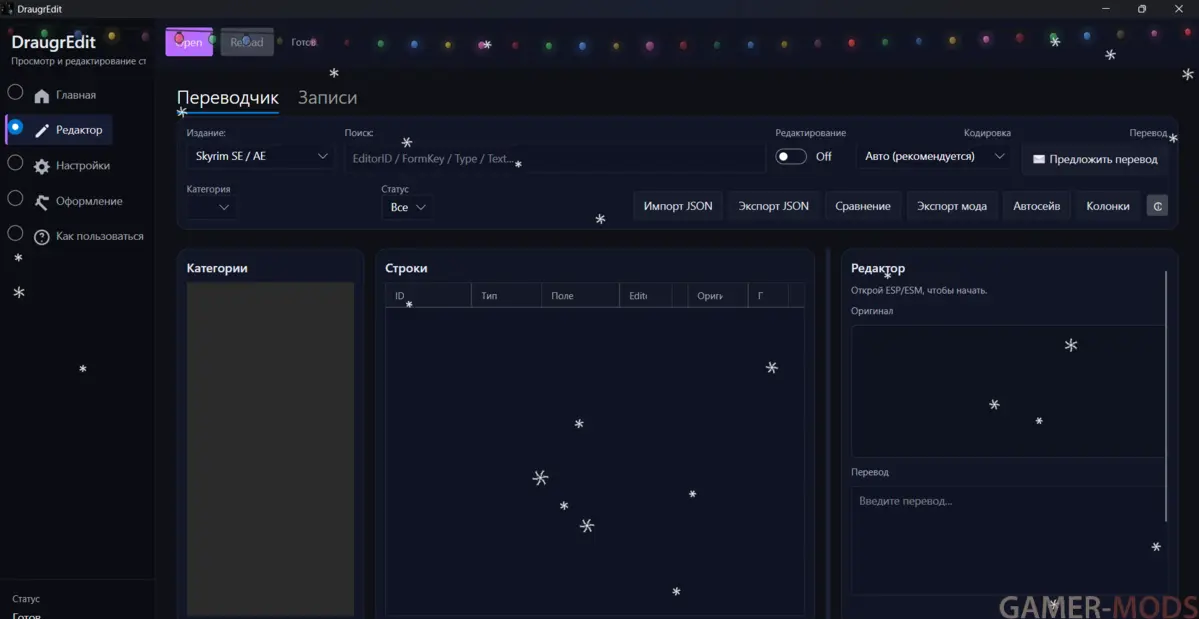Click the home icon beside Главная

coord(41,96)
